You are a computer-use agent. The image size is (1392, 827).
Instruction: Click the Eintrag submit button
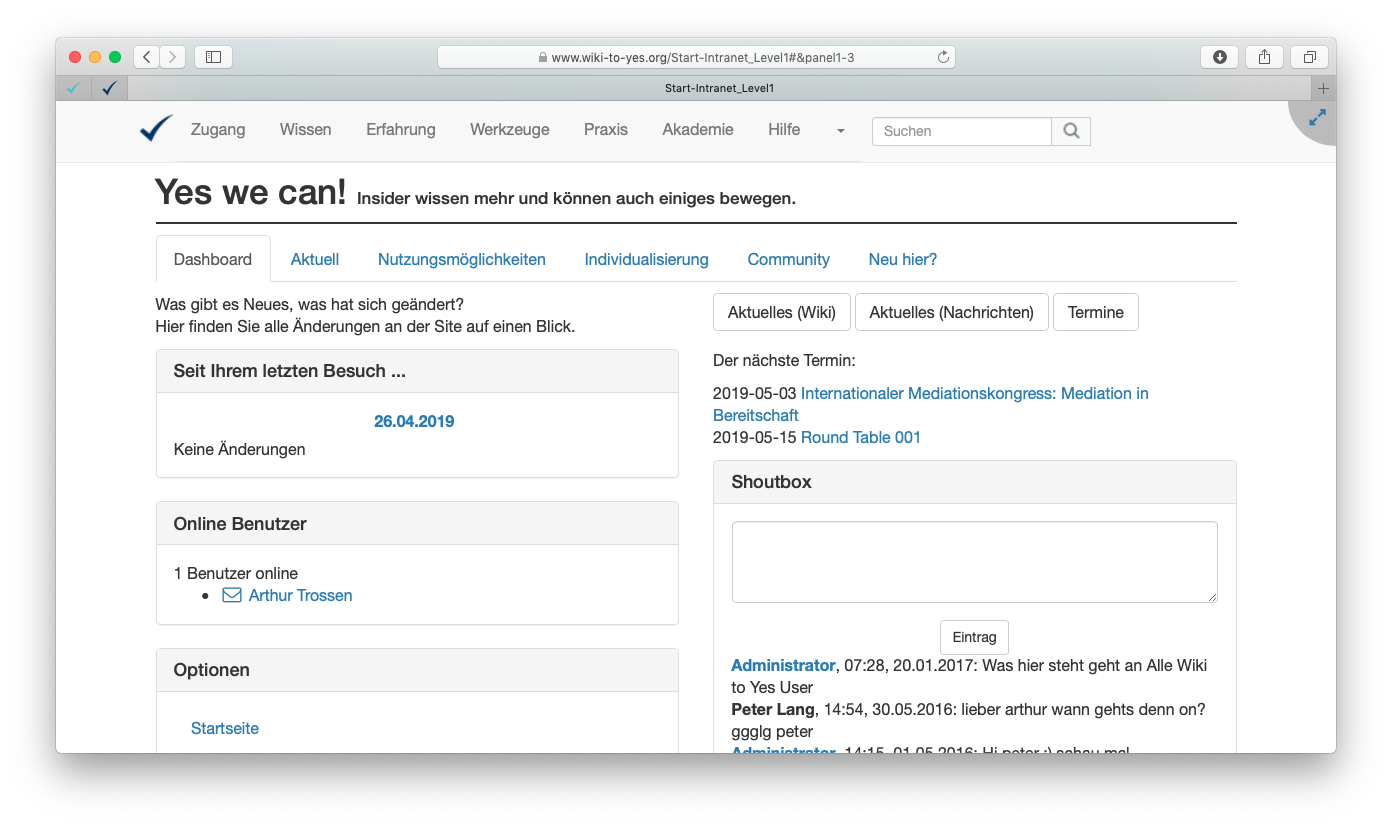[974, 637]
